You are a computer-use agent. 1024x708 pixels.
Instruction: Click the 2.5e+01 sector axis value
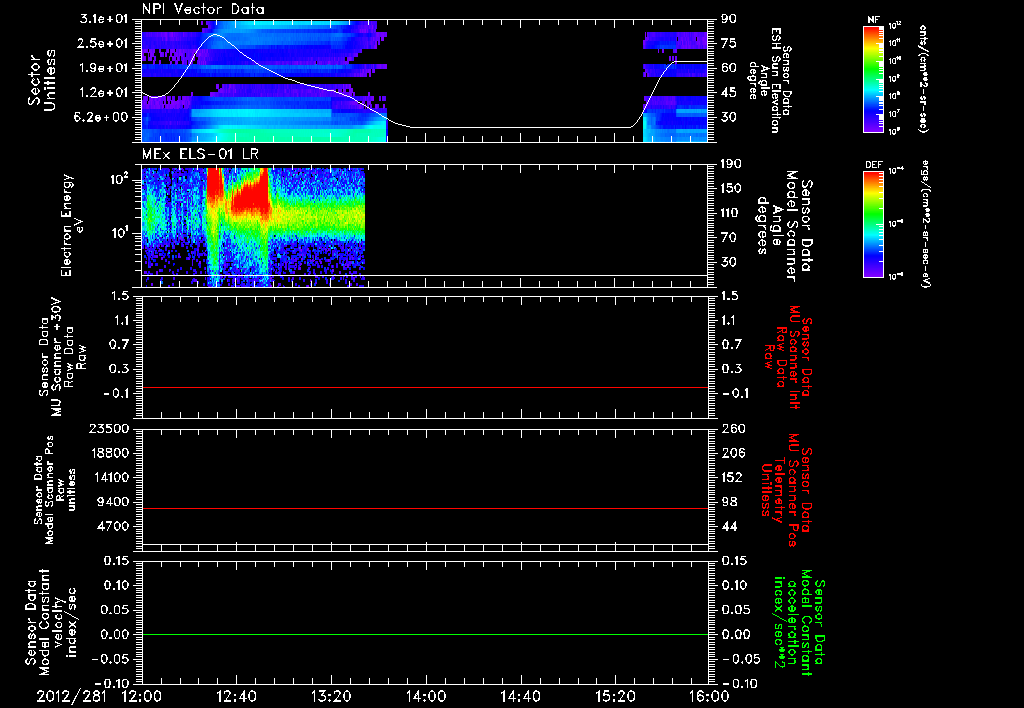pos(103,43)
